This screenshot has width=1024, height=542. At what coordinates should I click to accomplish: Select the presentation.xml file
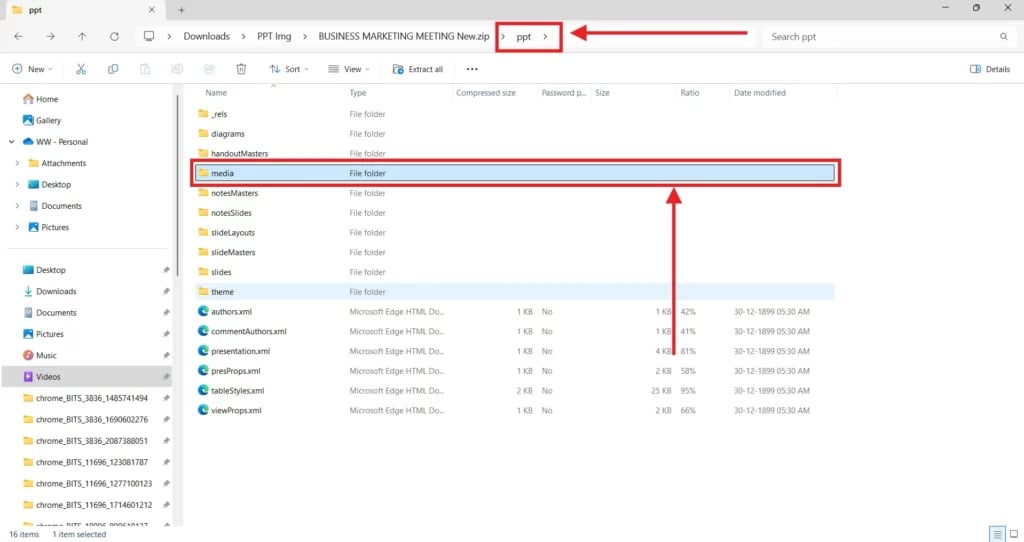(x=240, y=351)
